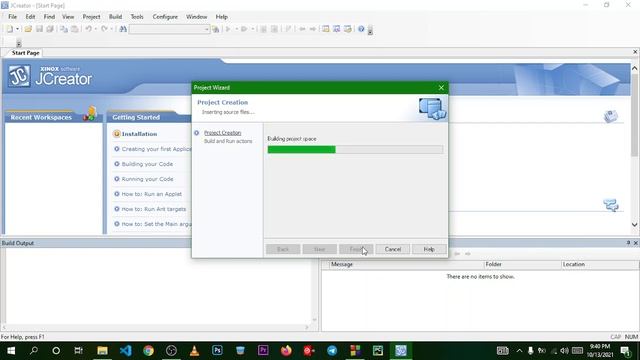Open the Build menu
The image size is (640, 360).
tap(116, 17)
